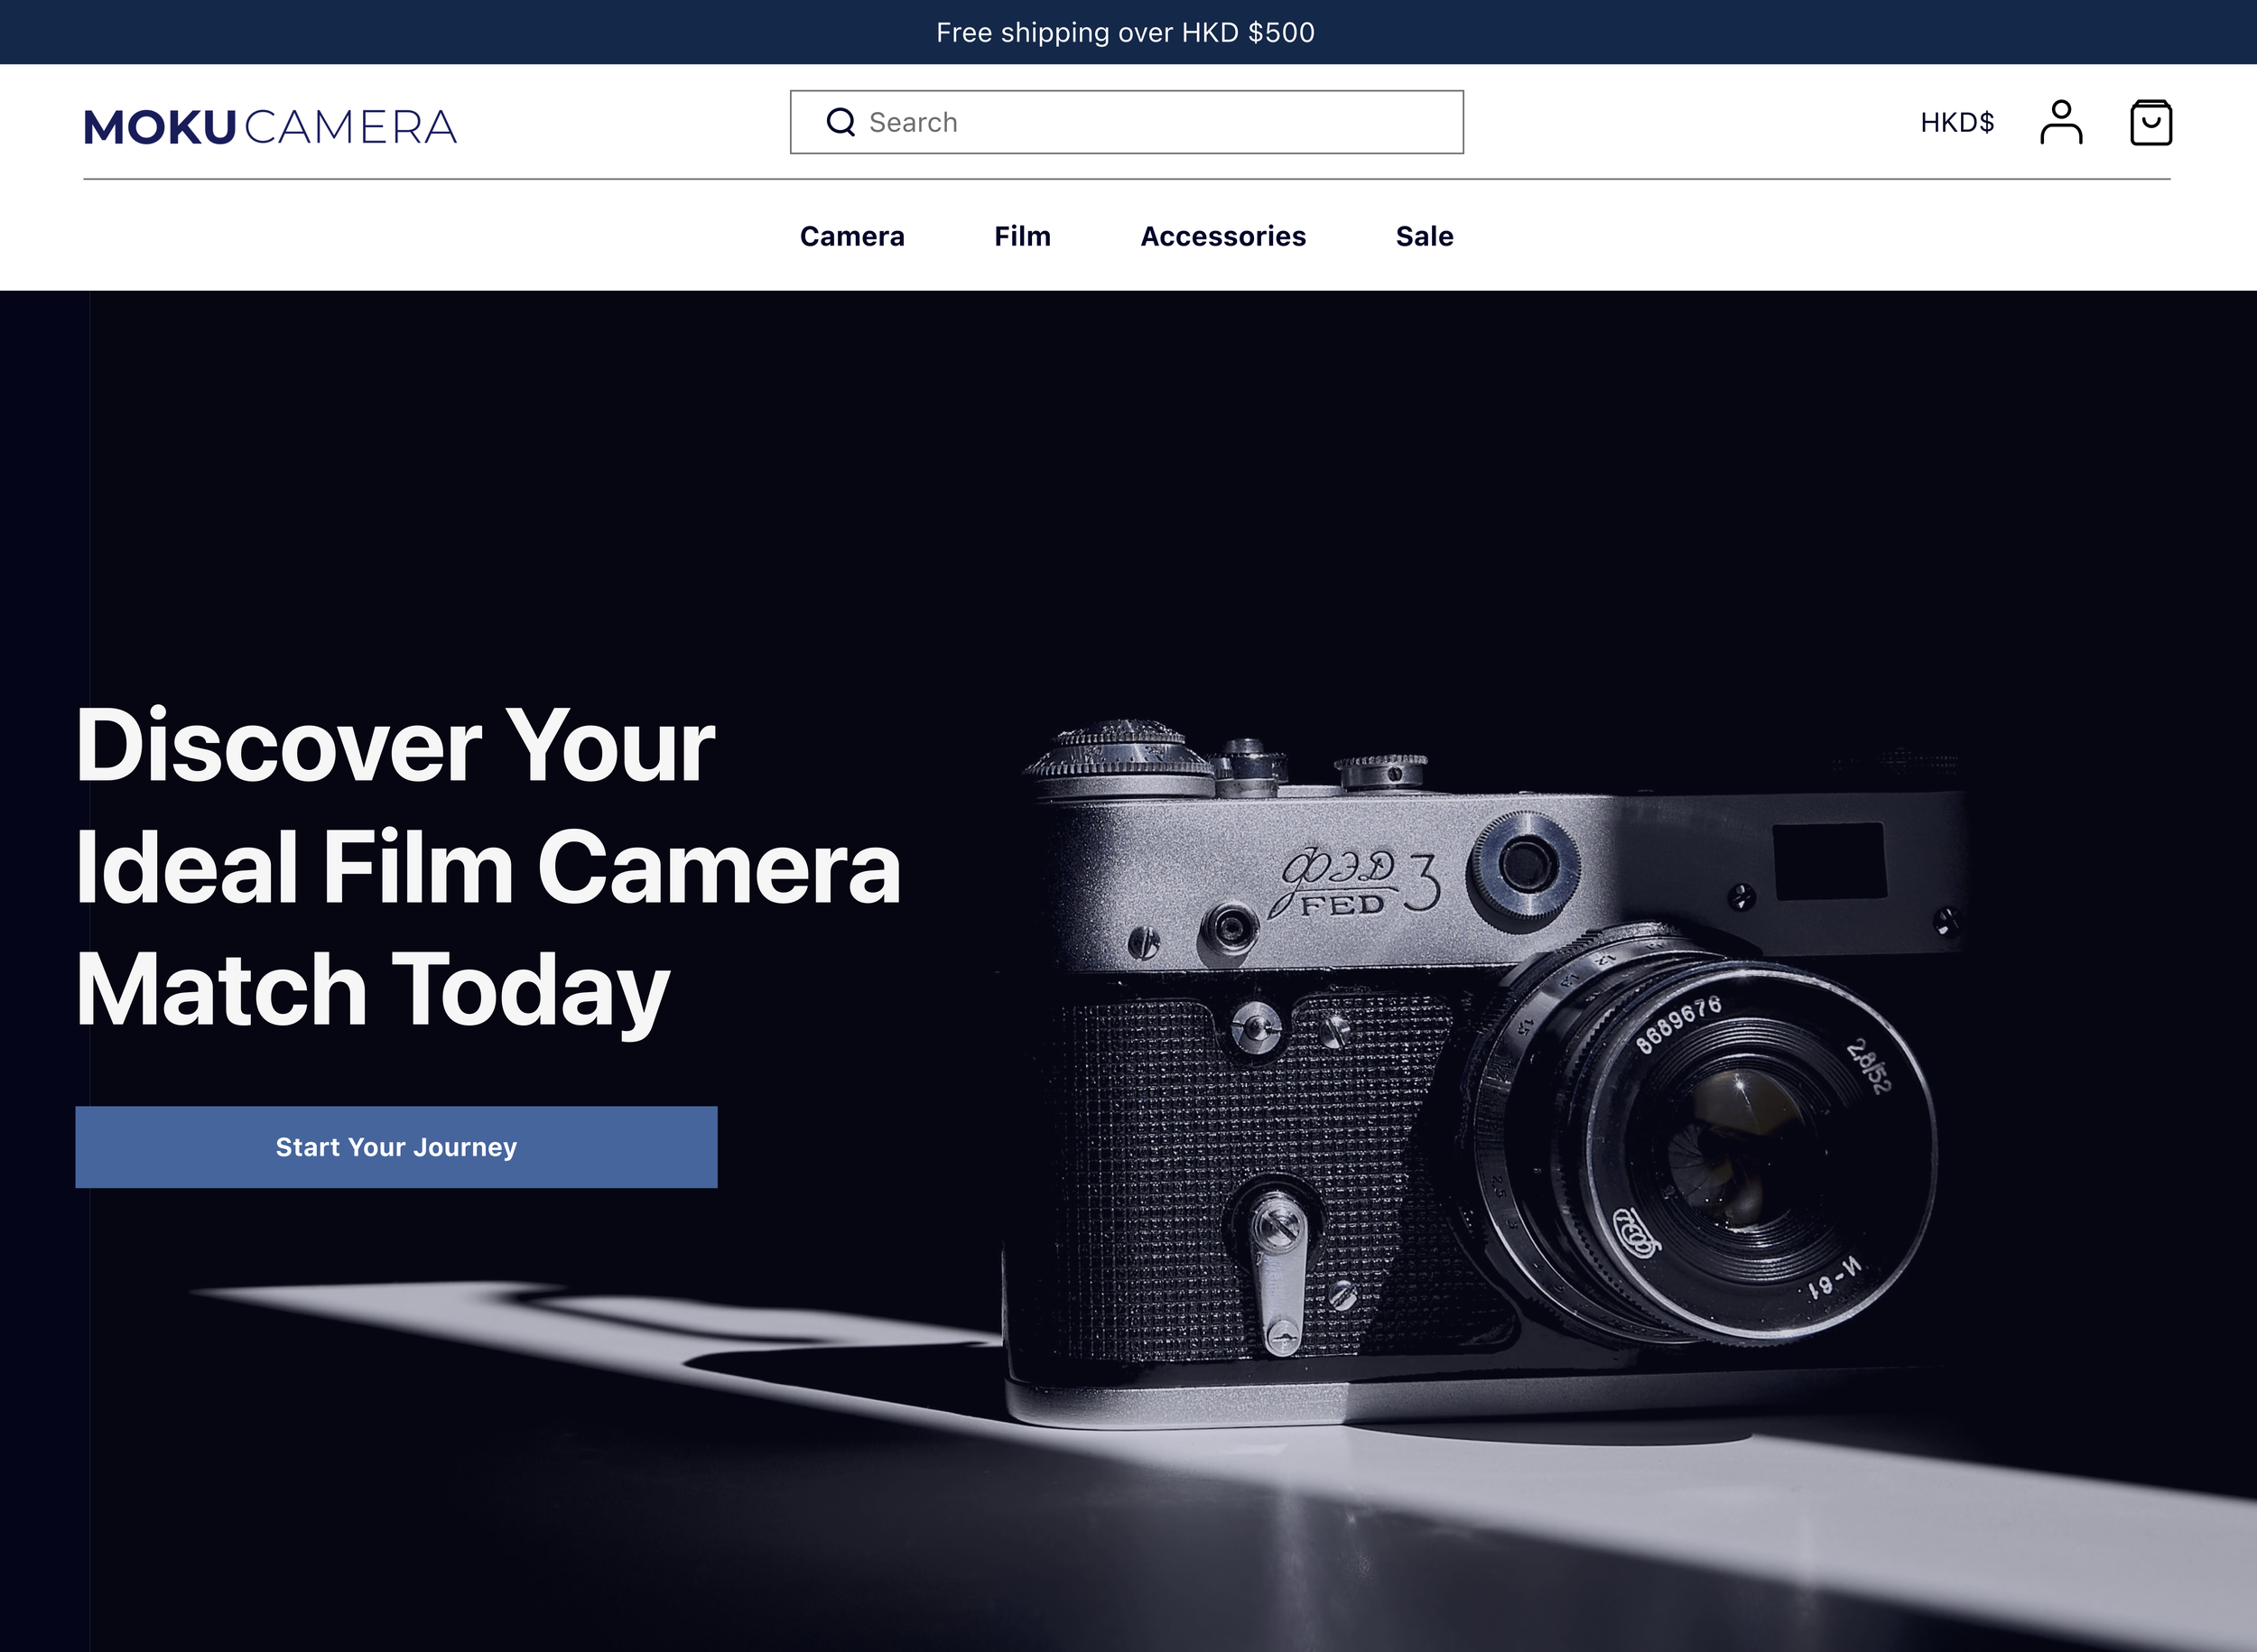Click the Discover Your Ideal Film Camera headline

tap(487, 866)
